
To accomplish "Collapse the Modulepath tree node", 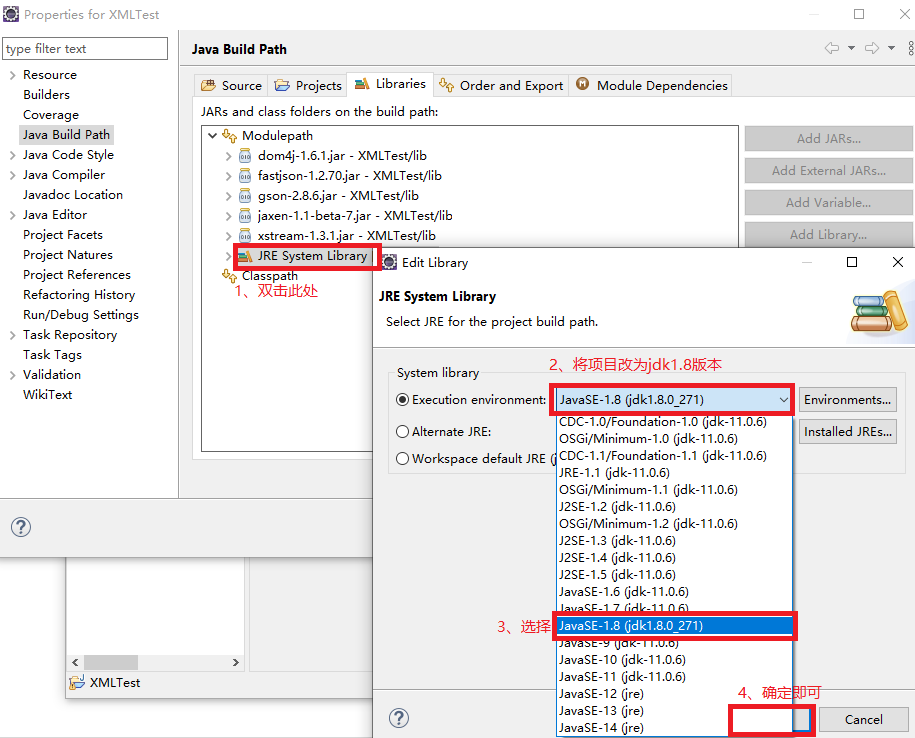I will click(x=212, y=135).
